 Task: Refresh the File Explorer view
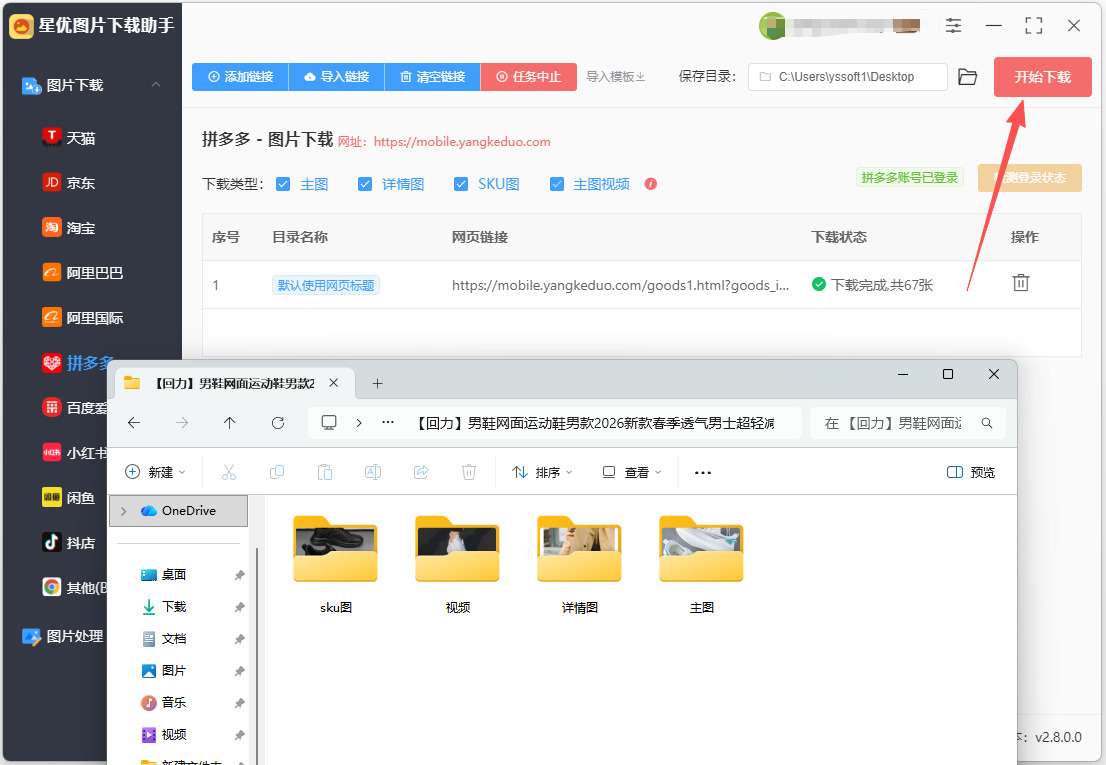click(278, 423)
